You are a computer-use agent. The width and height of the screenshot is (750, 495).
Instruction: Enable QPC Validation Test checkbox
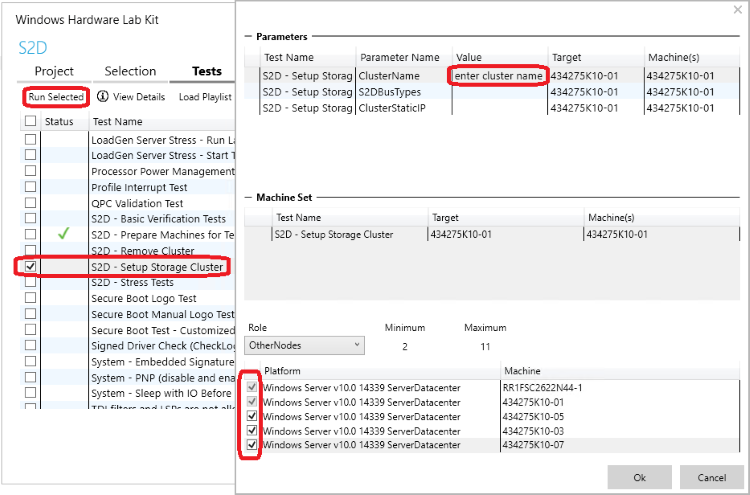point(31,203)
